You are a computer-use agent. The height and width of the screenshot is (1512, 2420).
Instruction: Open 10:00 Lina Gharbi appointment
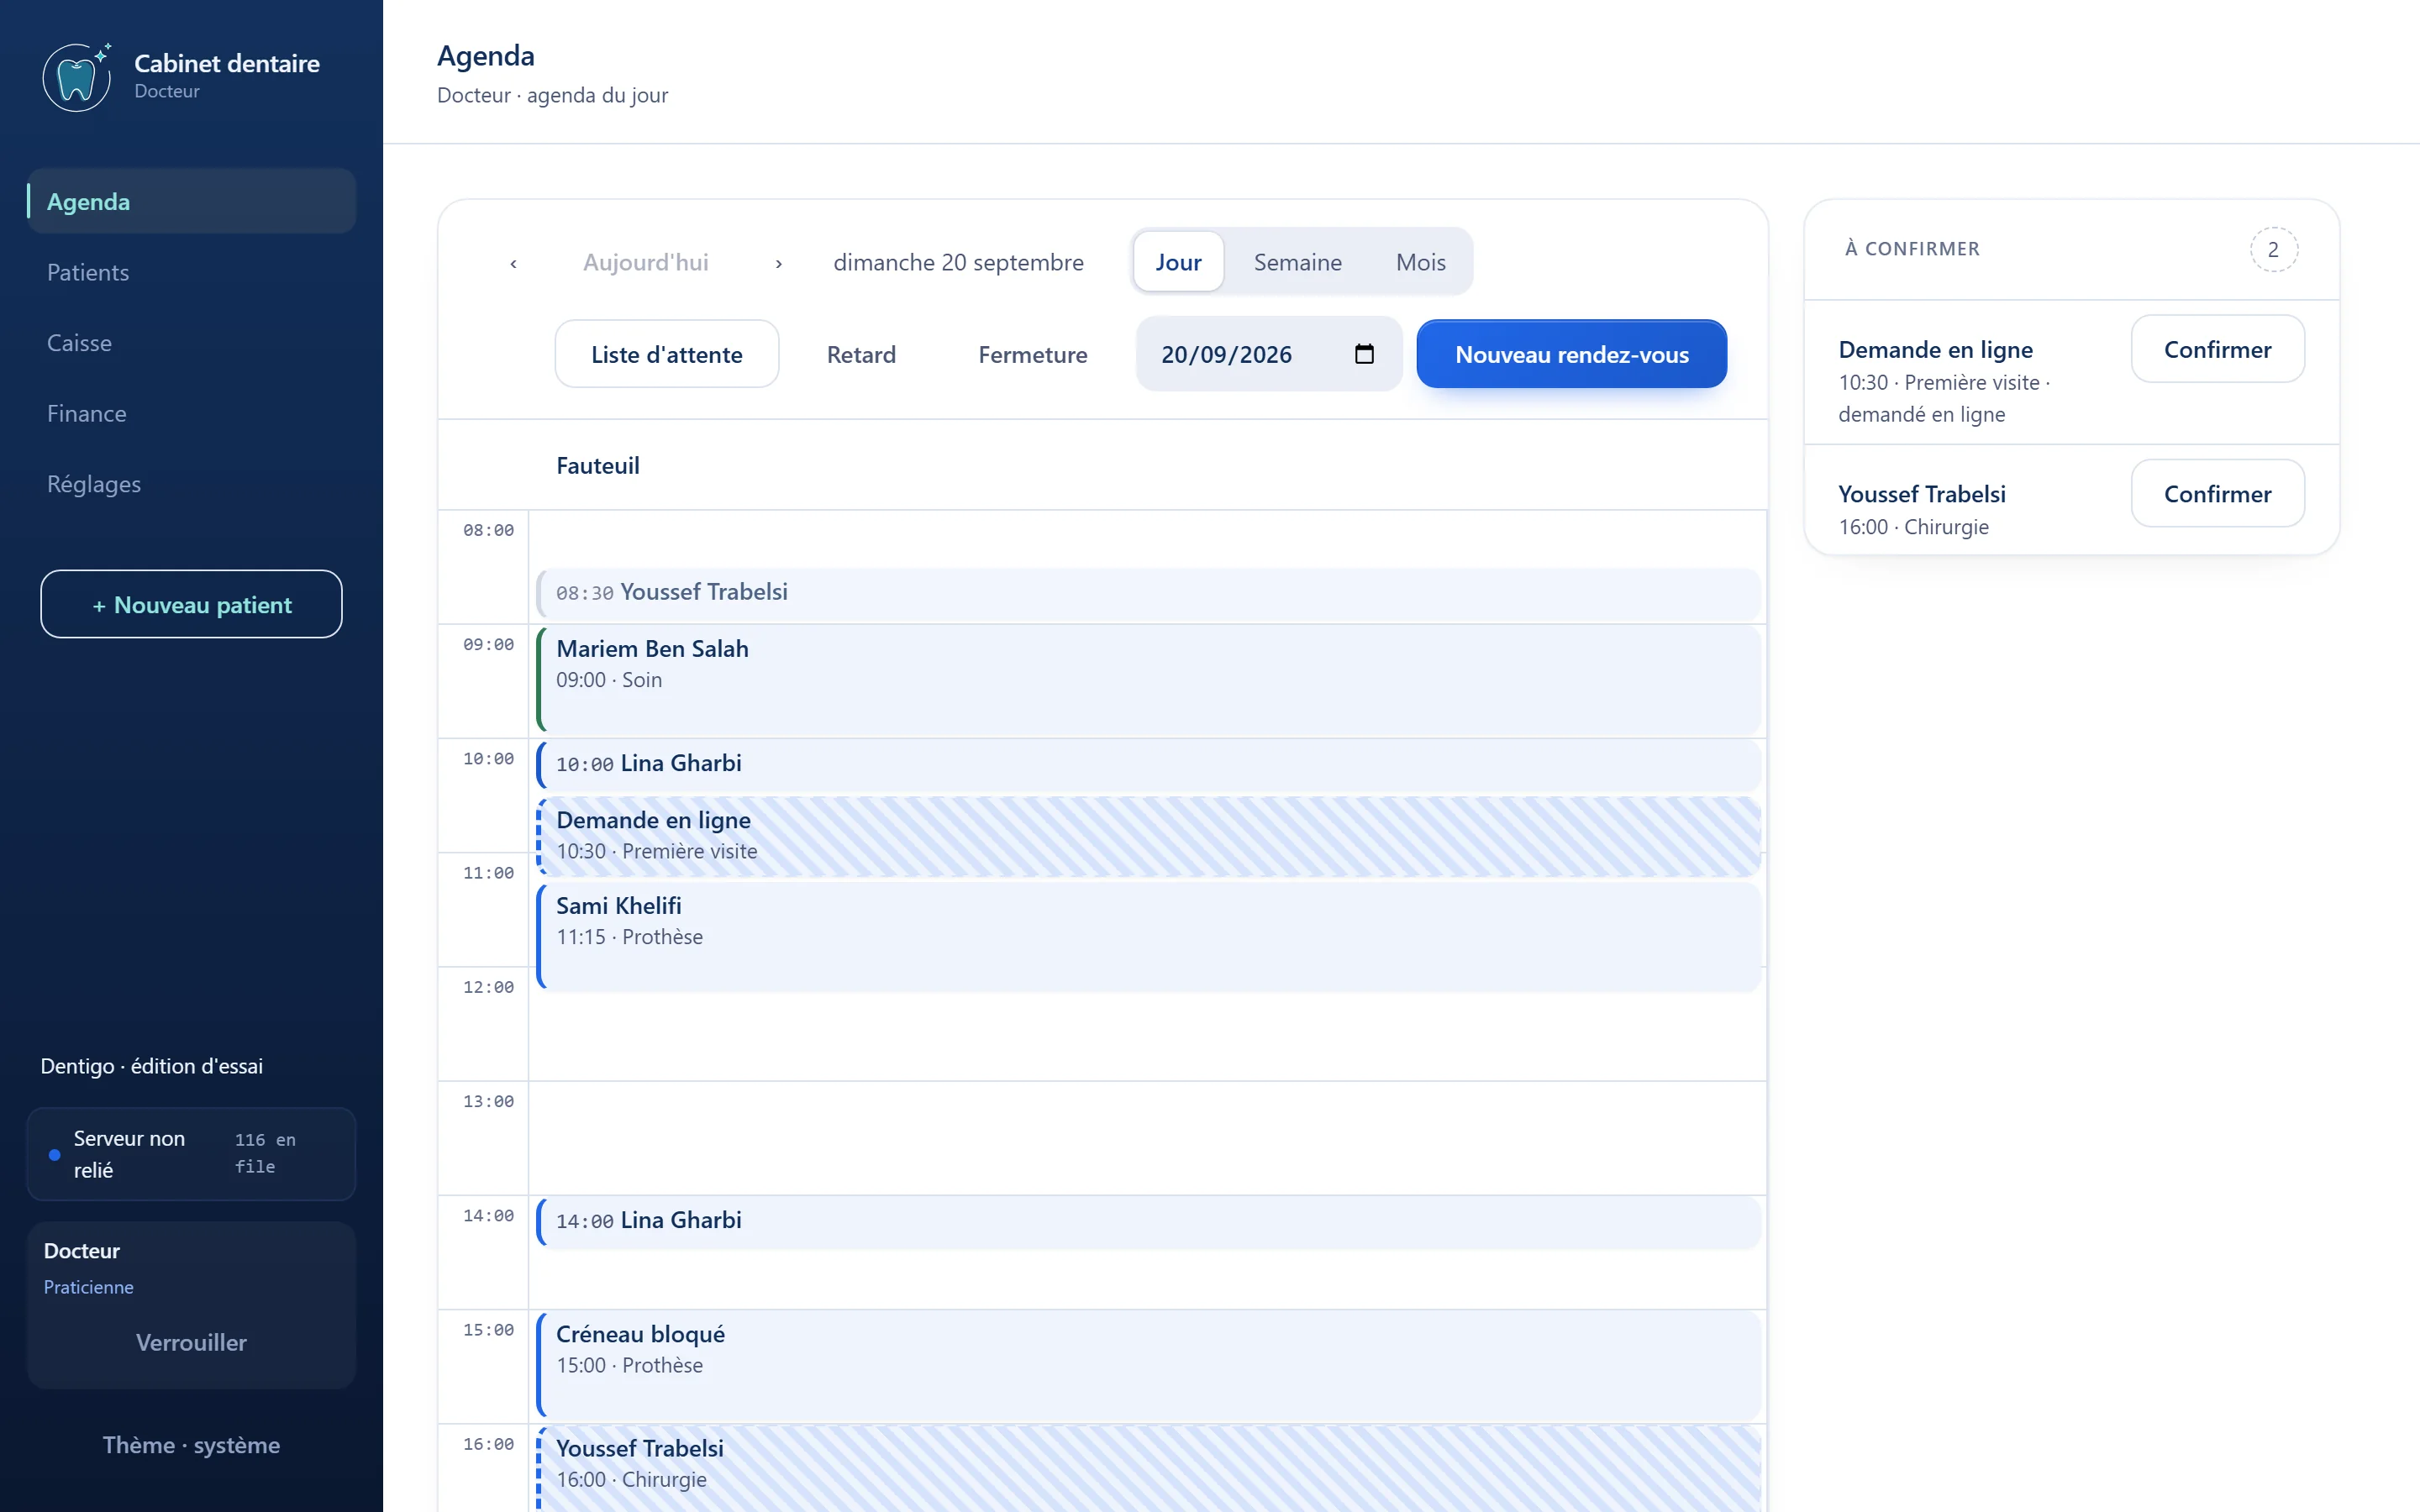pyautogui.click(x=1148, y=765)
